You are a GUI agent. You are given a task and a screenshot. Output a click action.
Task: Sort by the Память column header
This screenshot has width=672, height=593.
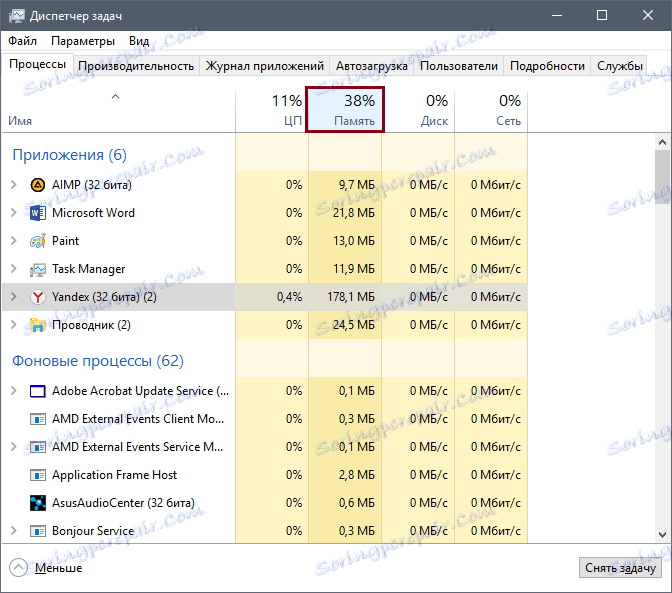pos(345,110)
